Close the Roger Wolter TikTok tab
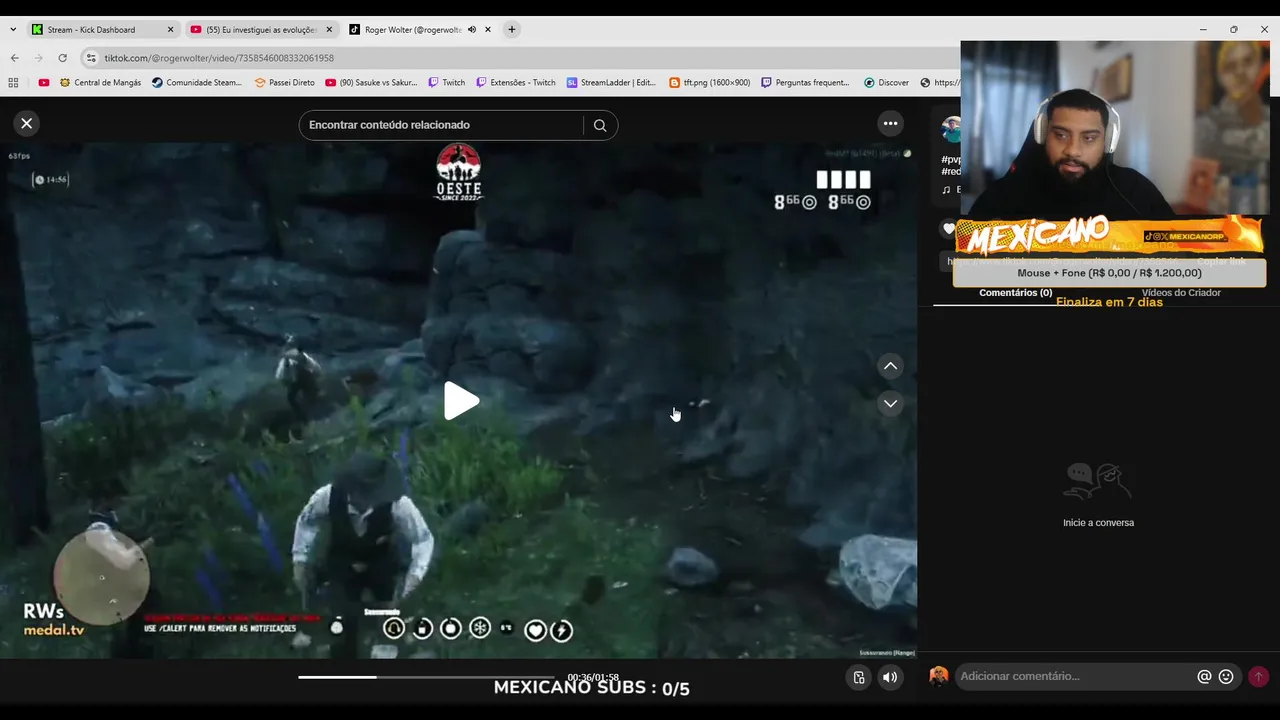The width and height of the screenshot is (1280, 720). pyautogui.click(x=488, y=30)
